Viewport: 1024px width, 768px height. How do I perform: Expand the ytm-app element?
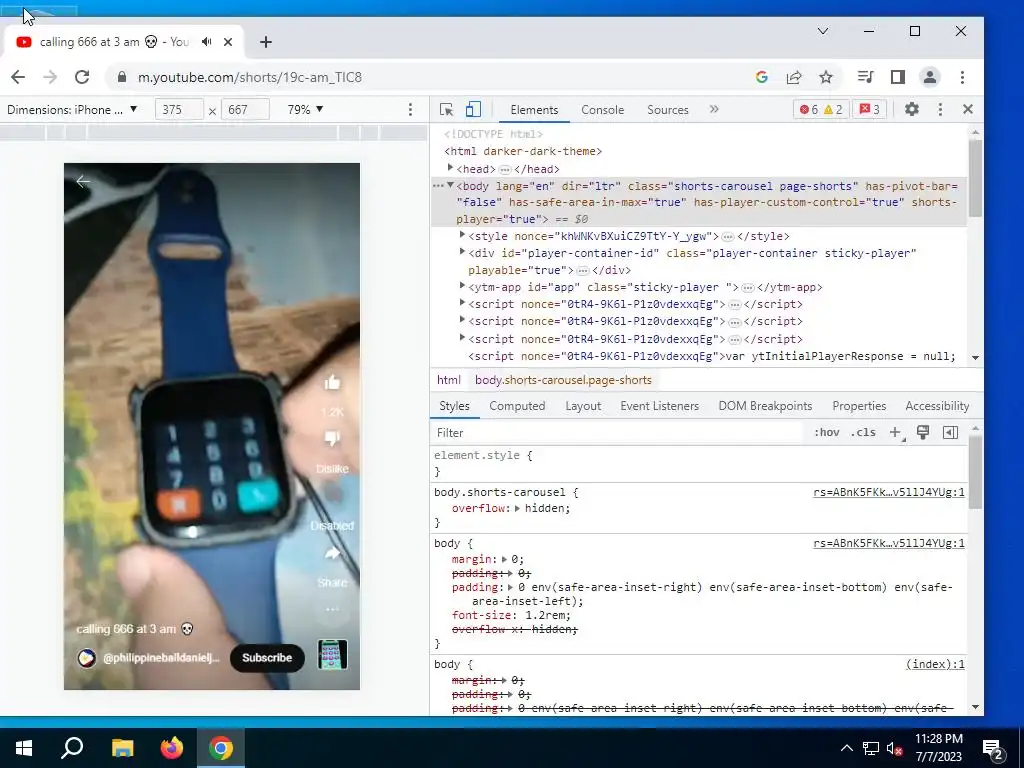pos(462,286)
